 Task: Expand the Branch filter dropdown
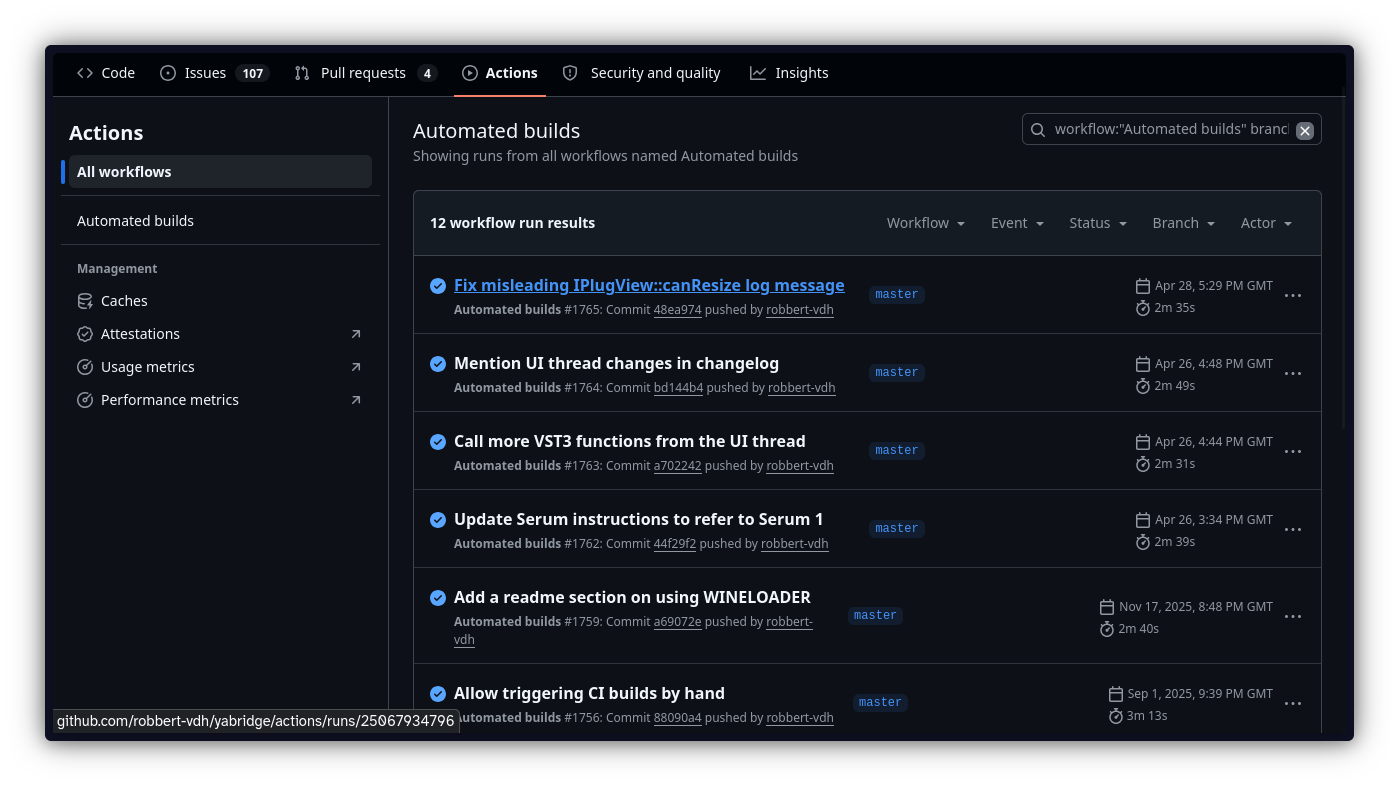pyautogui.click(x=1183, y=223)
